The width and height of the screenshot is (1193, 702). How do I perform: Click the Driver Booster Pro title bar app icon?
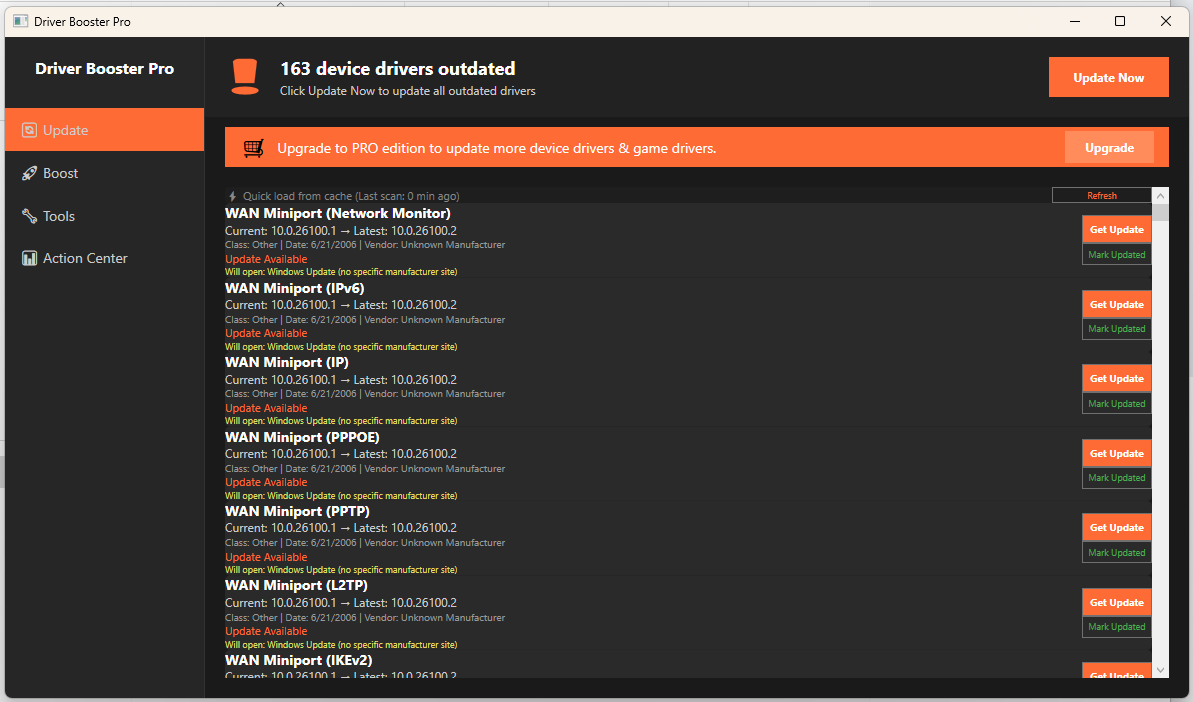[21, 21]
